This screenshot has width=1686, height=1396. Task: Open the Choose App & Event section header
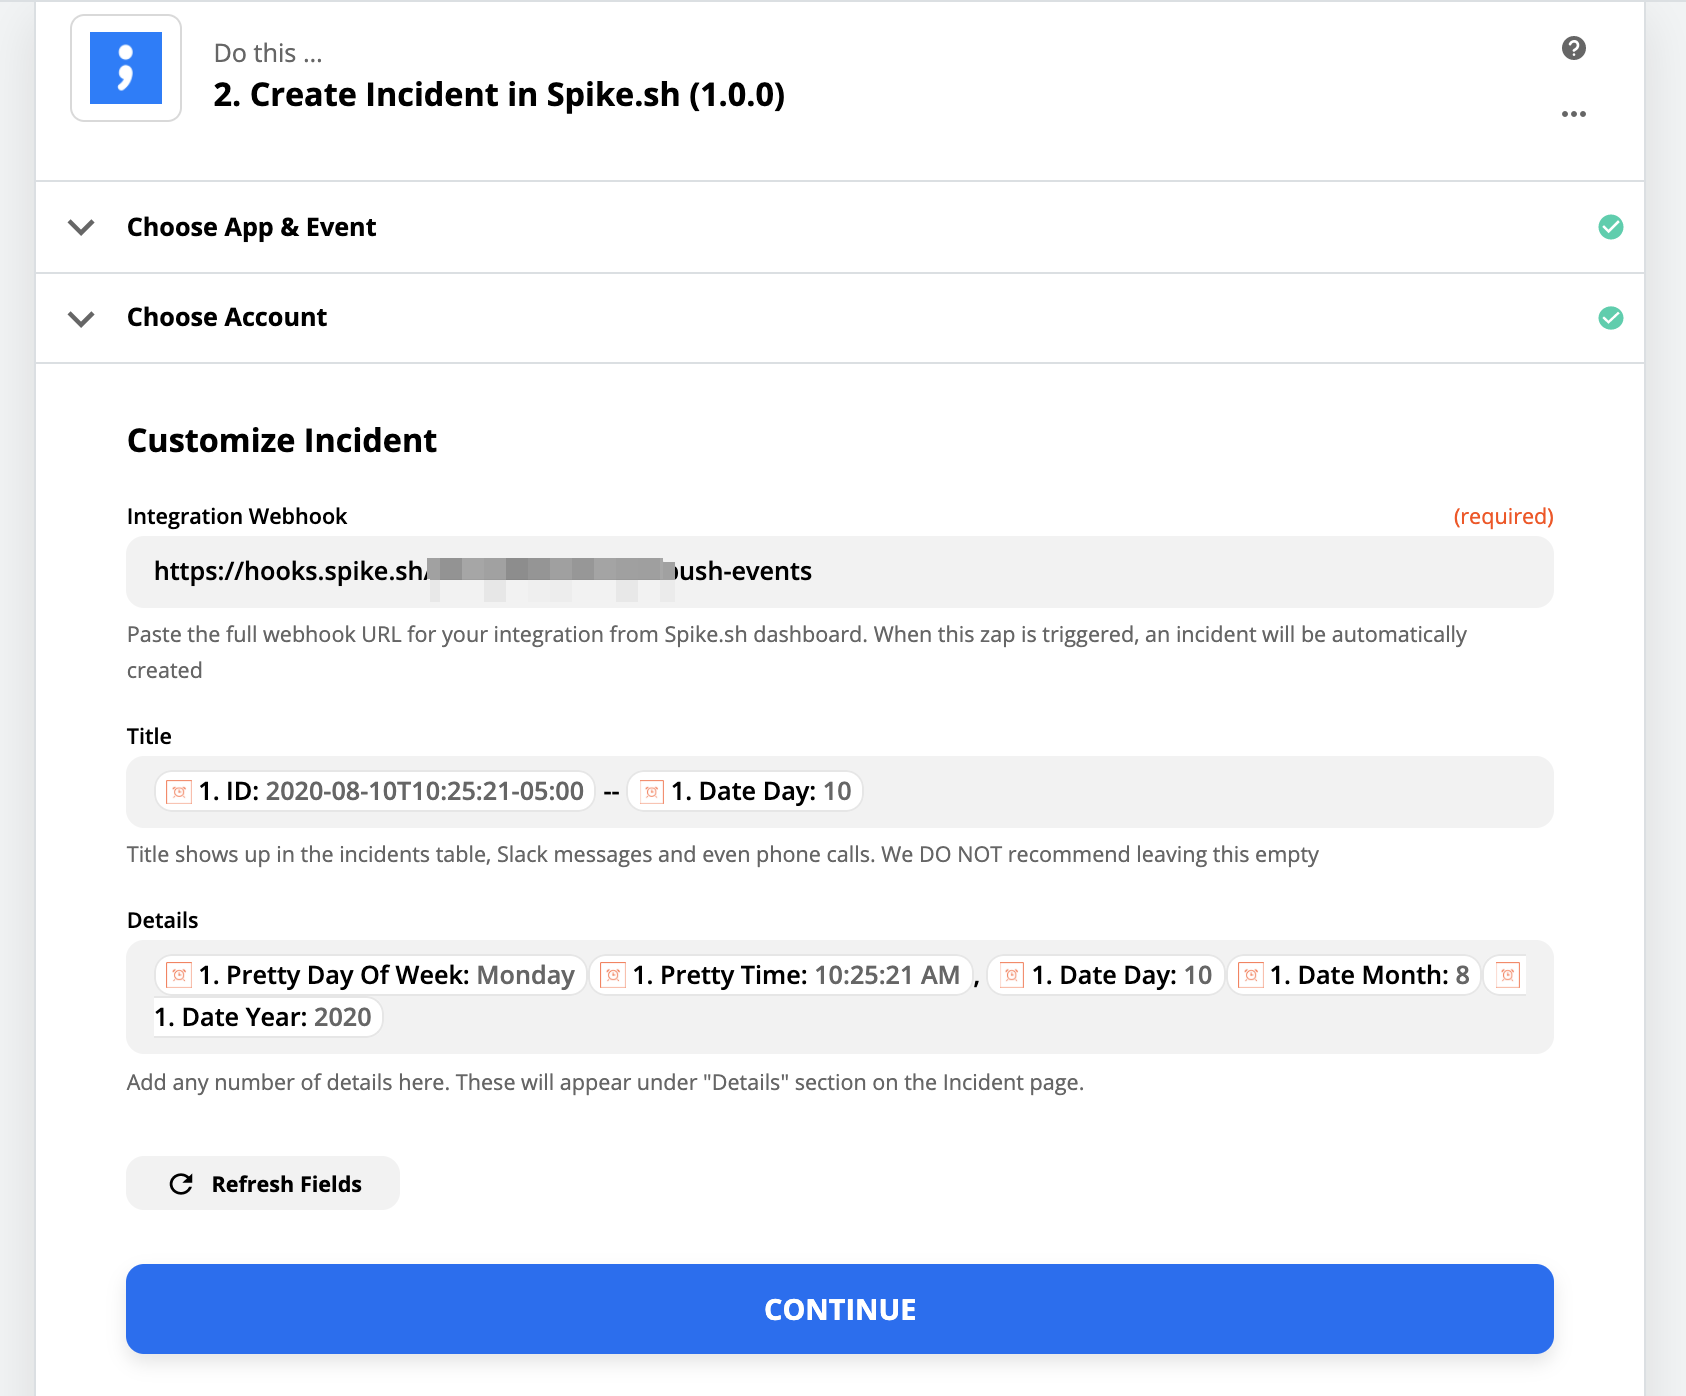coord(840,227)
